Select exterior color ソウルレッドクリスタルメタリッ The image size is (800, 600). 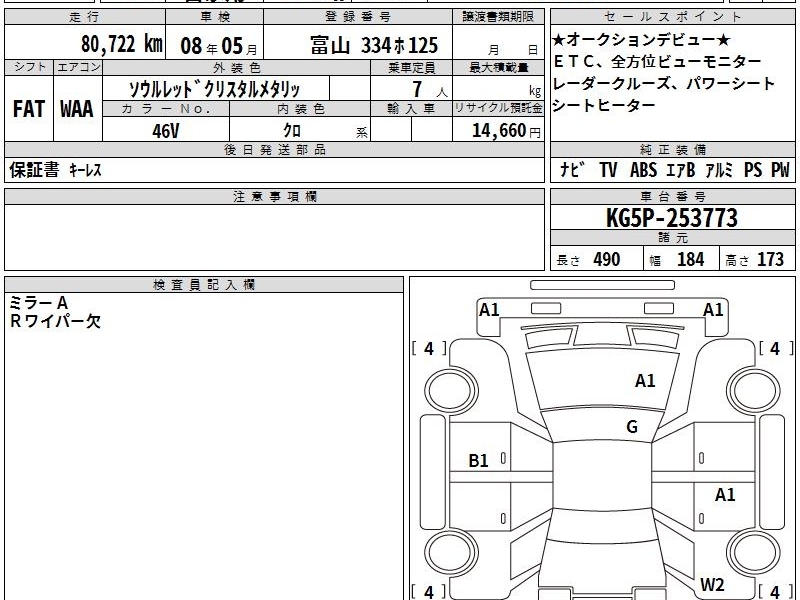(214, 89)
